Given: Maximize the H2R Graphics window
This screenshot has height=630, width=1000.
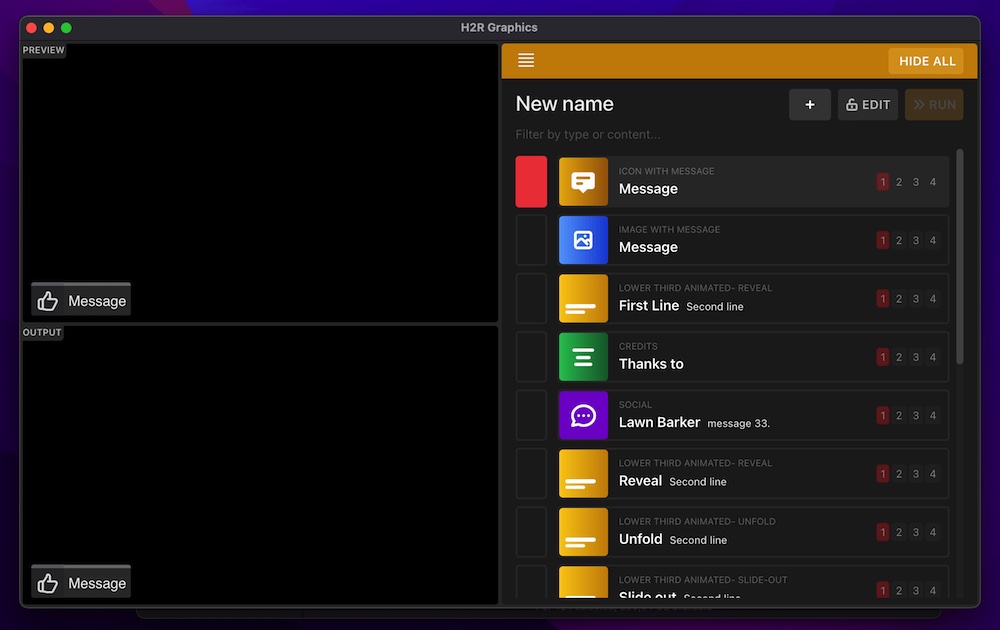Looking at the screenshot, I should pos(66,28).
